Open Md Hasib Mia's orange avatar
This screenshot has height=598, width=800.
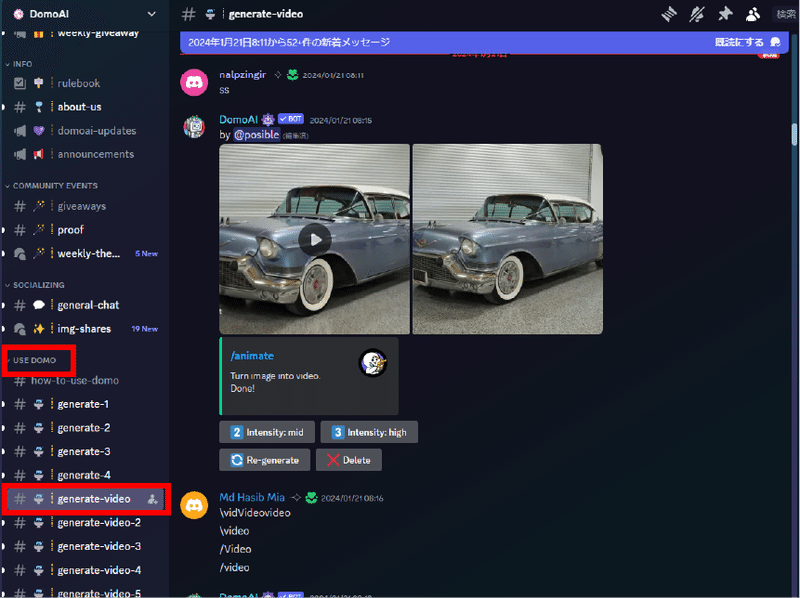[194, 505]
